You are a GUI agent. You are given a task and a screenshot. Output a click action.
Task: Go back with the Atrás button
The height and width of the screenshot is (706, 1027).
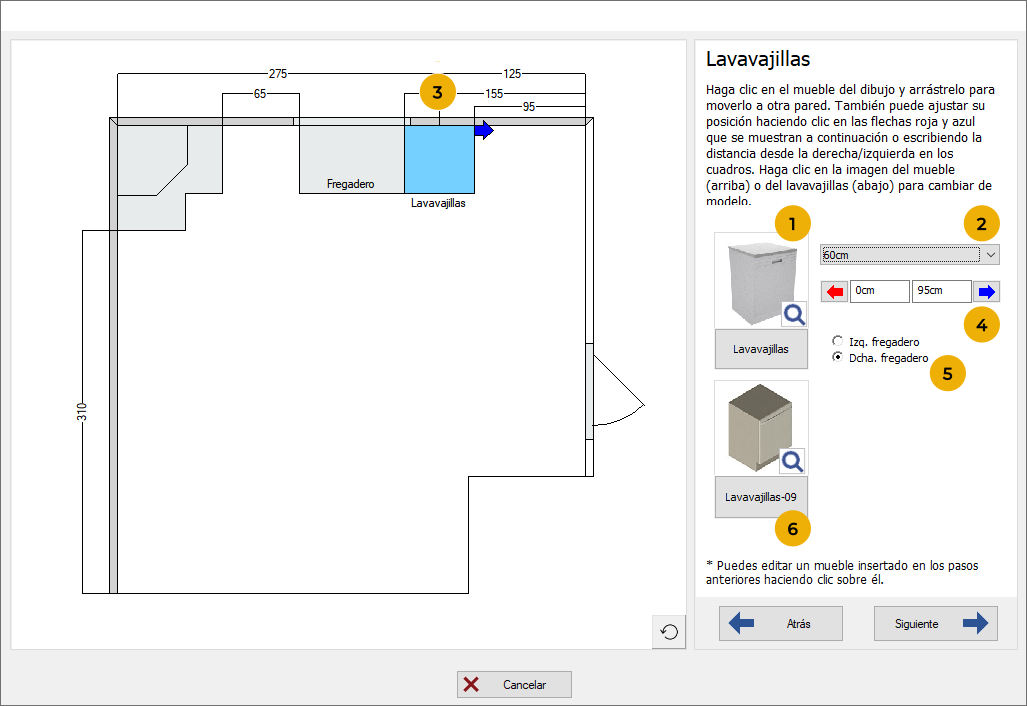pos(781,623)
